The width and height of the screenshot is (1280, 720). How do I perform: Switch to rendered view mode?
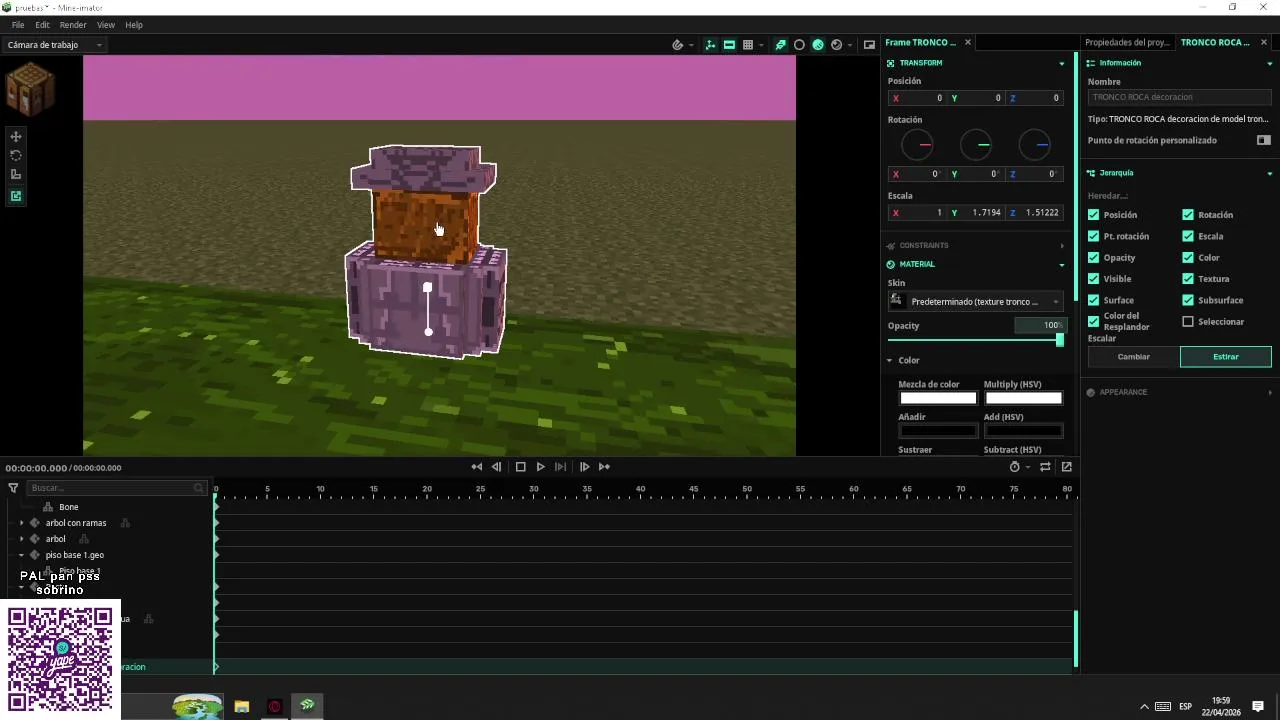tap(837, 45)
